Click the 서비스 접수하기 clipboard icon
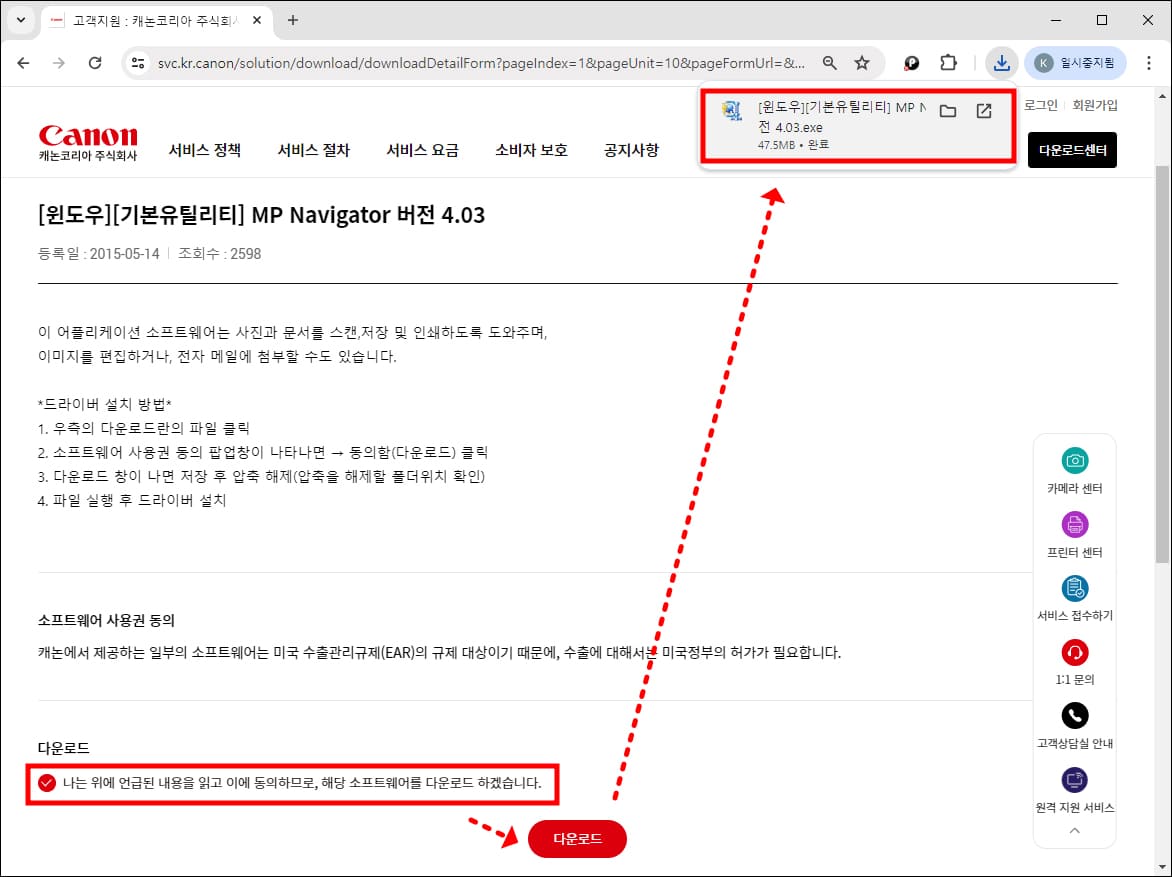Screen dimensions: 1172x877 tap(1074, 589)
